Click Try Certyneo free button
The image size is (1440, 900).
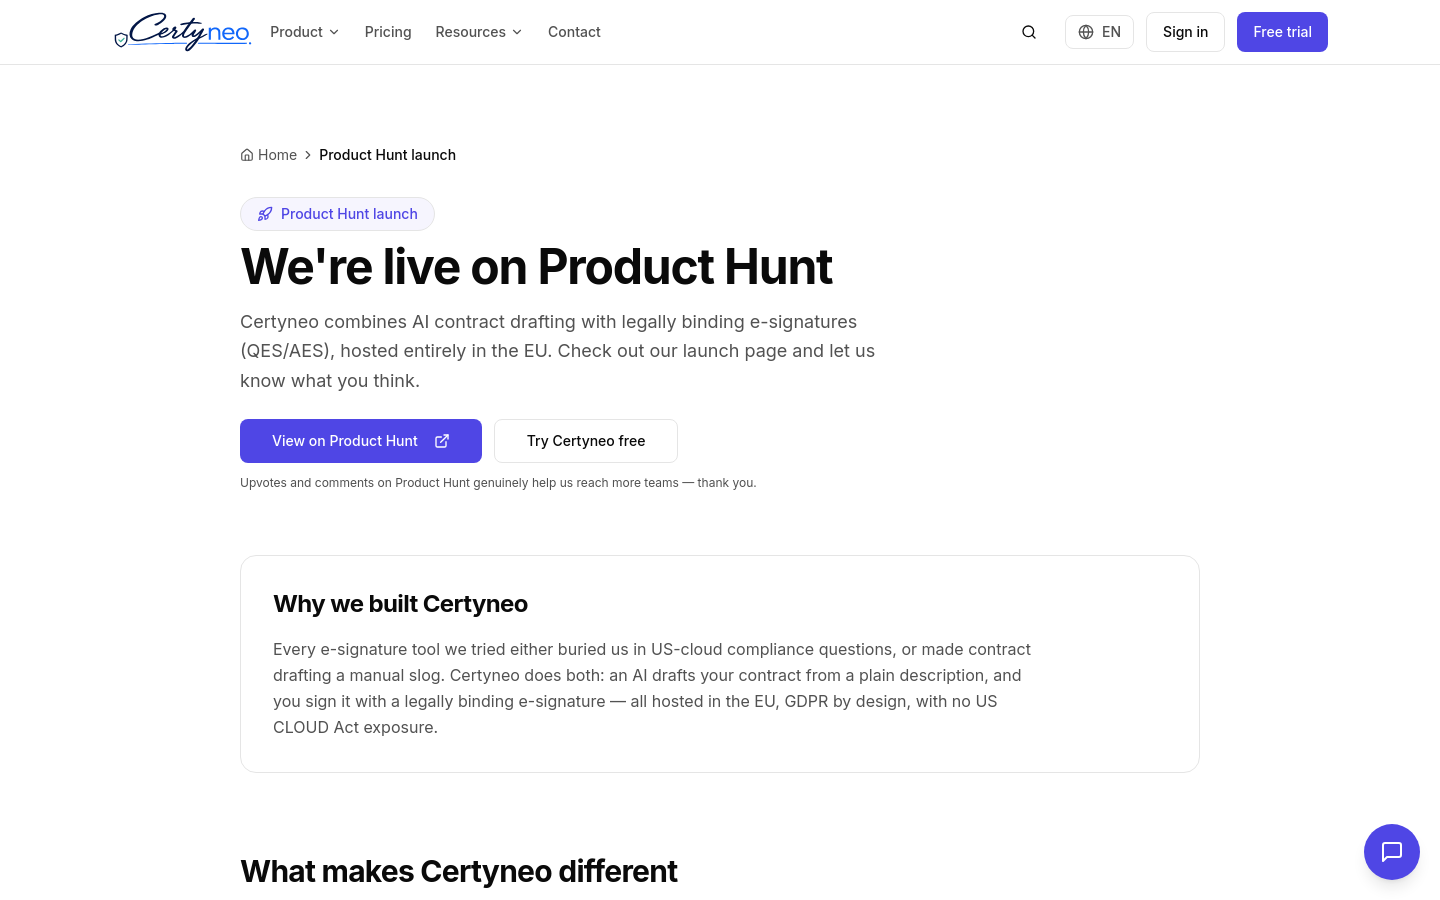point(586,441)
